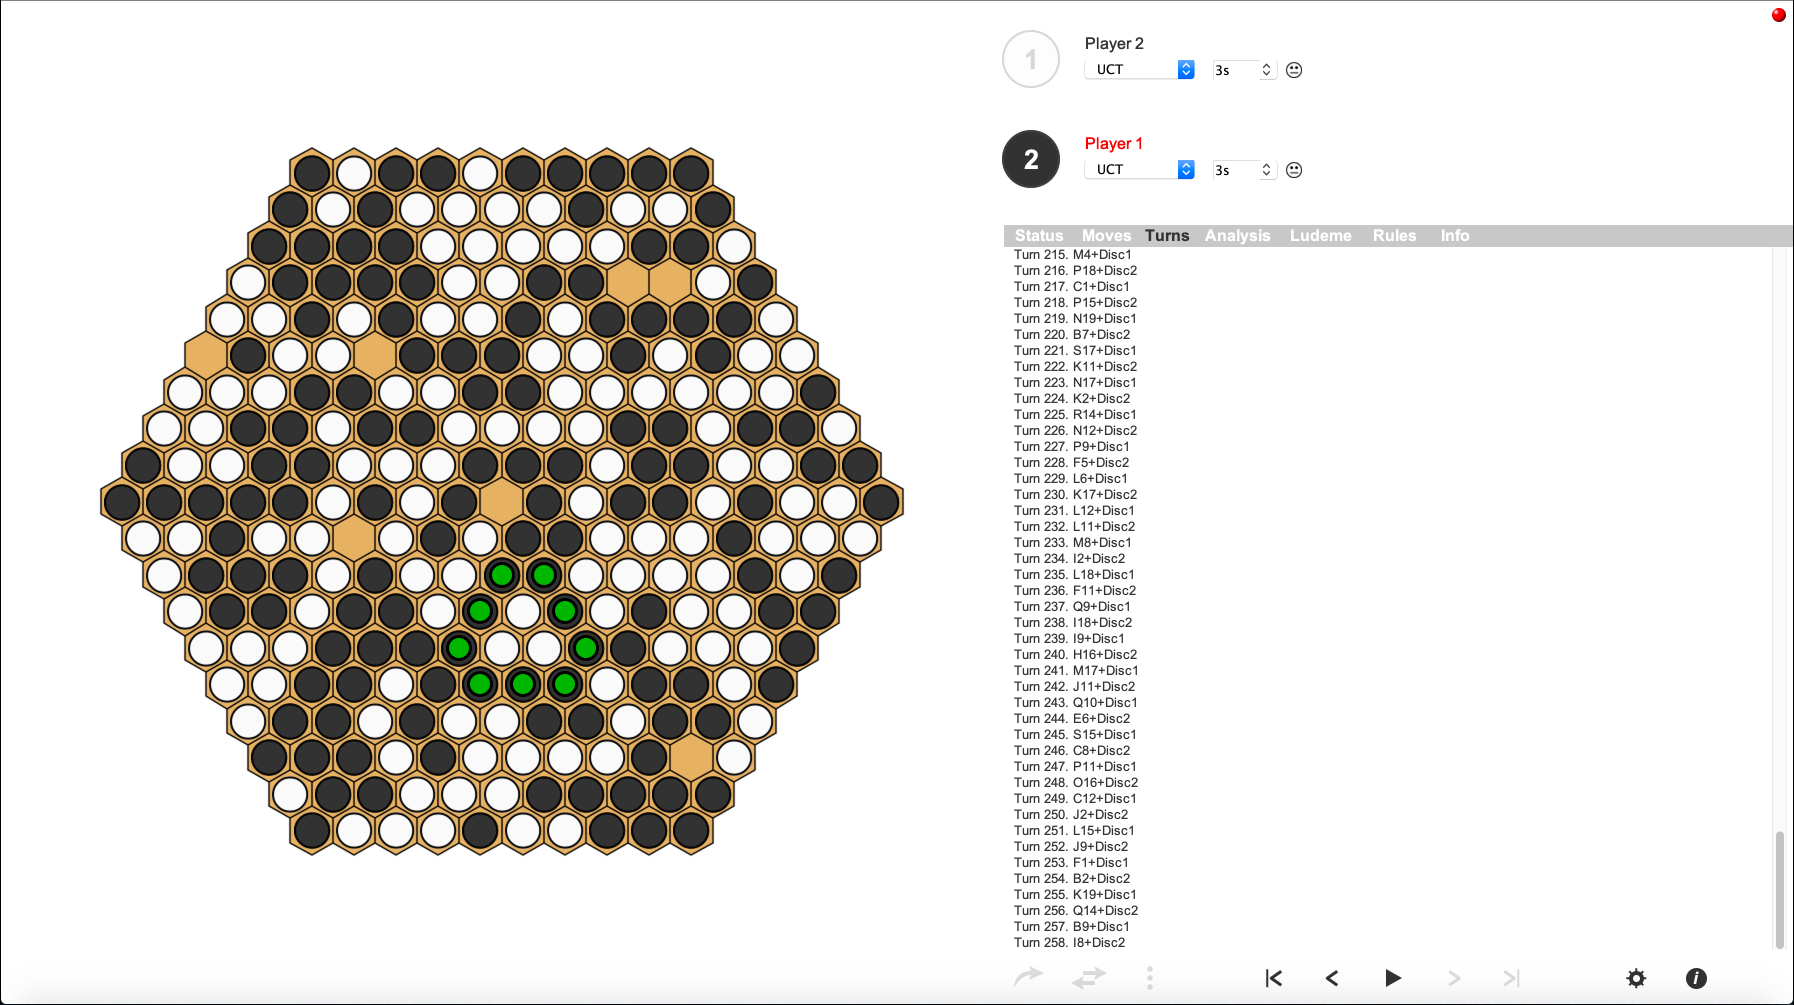Switch to the Moves tab
The width and height of the screenshot is (1794, 1005).
1106,235
